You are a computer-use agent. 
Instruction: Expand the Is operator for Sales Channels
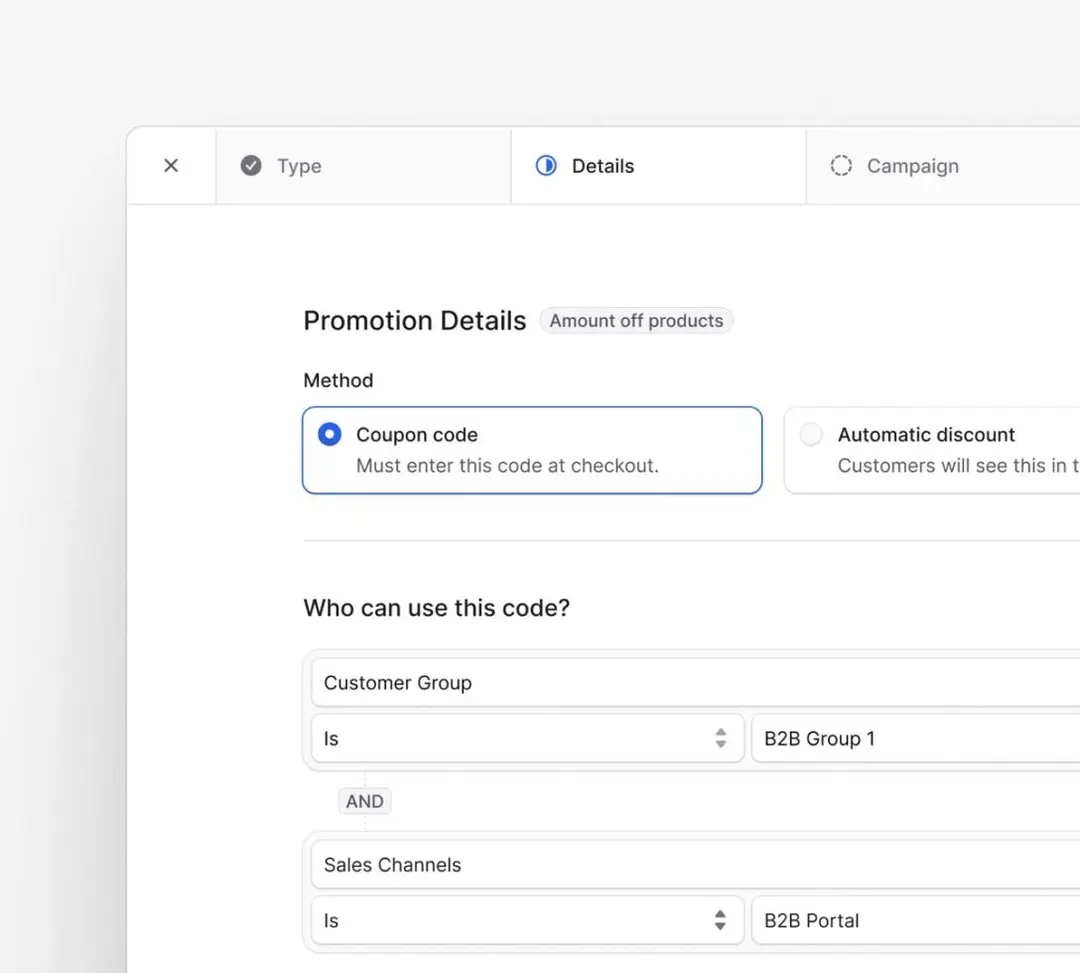click(528, 920)
